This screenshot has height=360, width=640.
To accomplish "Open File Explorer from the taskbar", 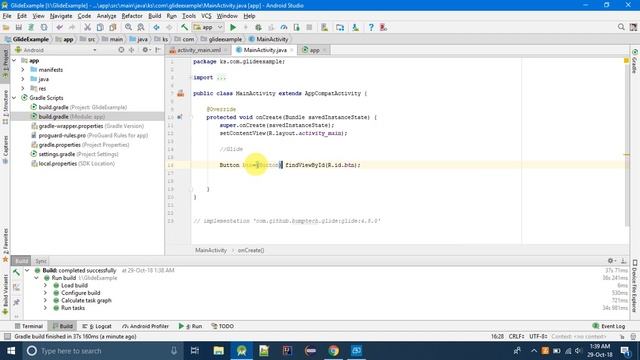I will click(x=218, y=351).
